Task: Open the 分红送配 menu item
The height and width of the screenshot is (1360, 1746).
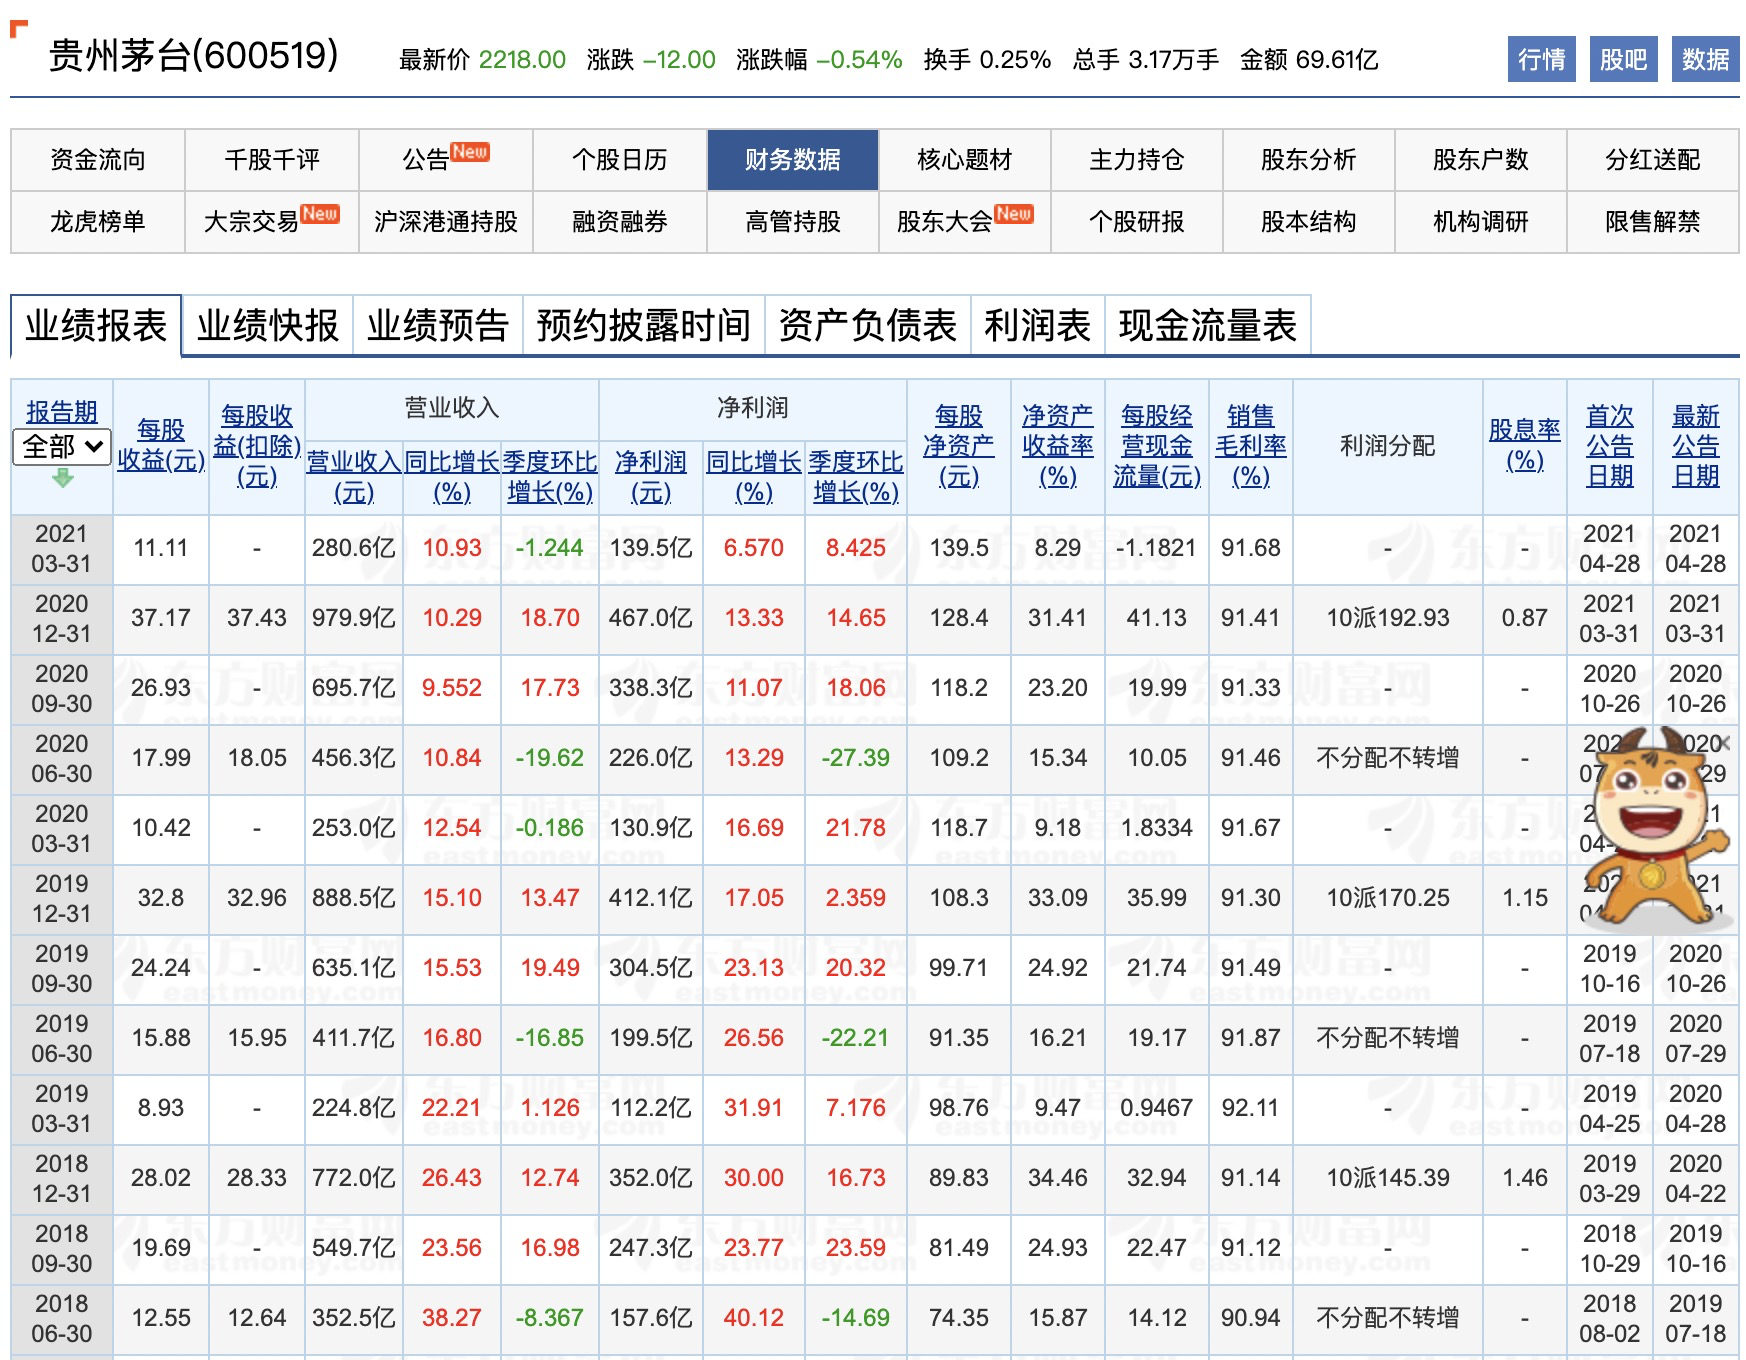Action: click(x=1653, y=160)
